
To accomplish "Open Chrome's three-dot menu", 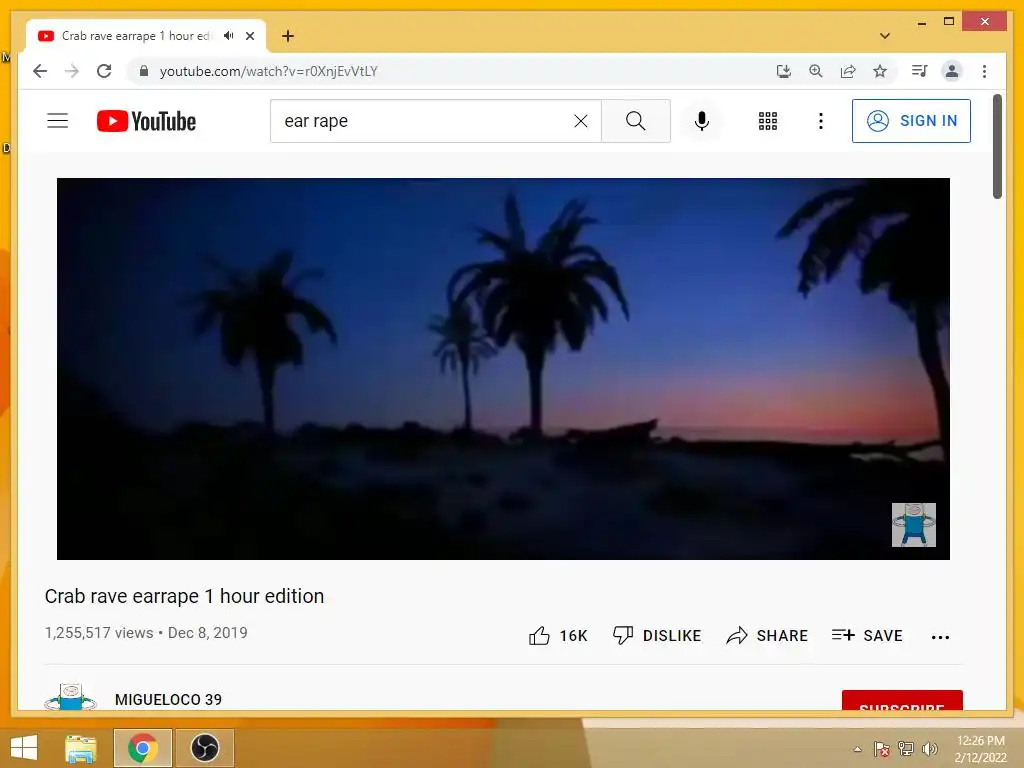I will tap(984, 71).
